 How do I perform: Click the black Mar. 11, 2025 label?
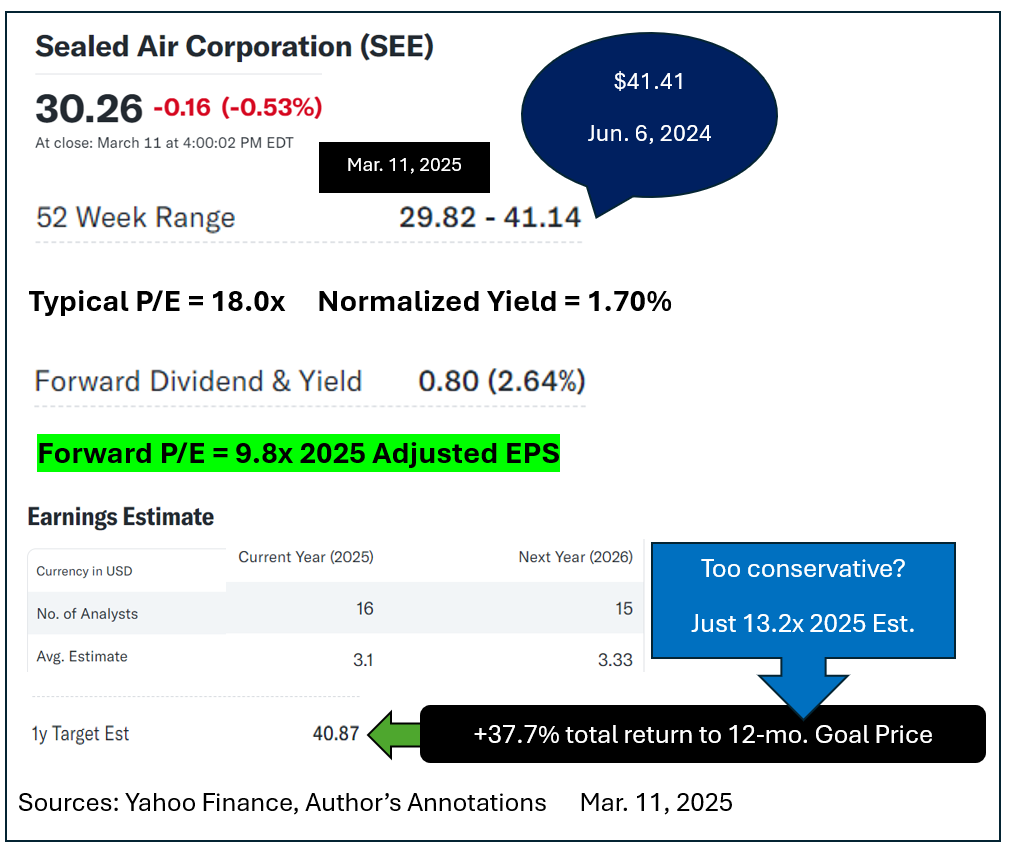pyautogui.click(x=404, y=165)
